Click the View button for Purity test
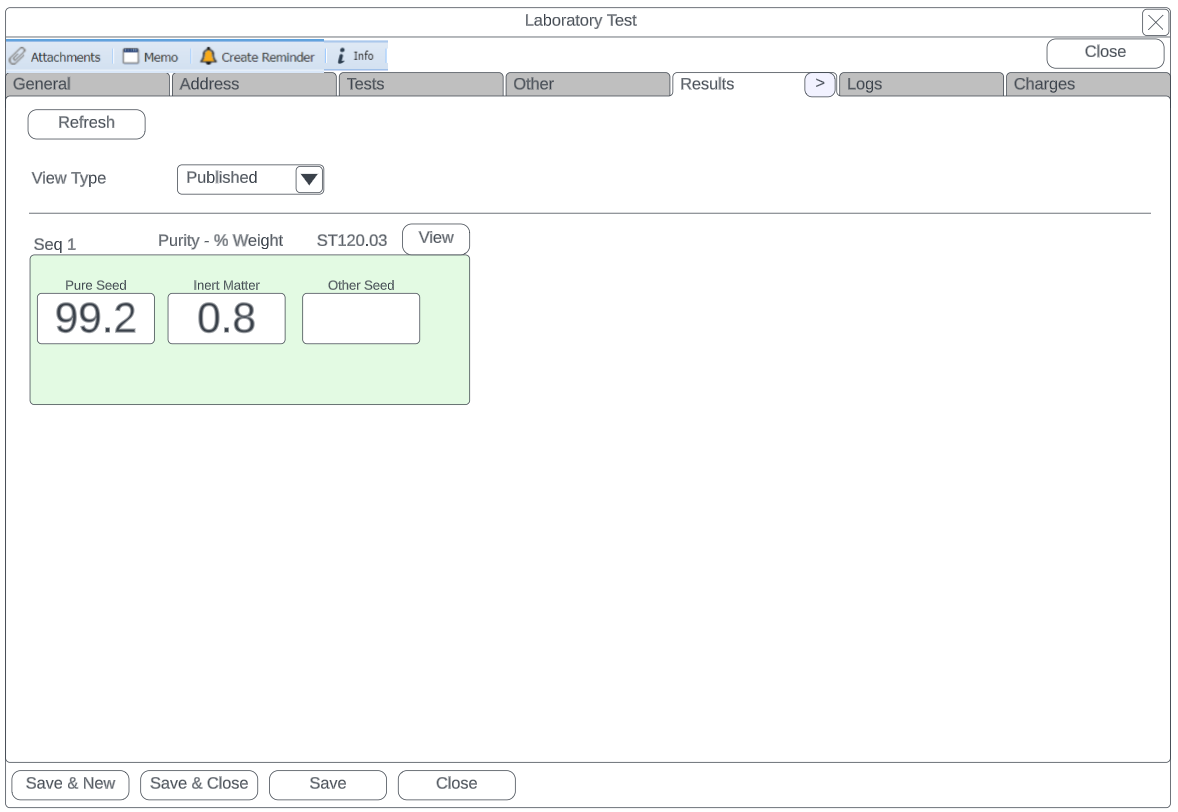The width and height of the screenshot is (1178, 812). 435,239
